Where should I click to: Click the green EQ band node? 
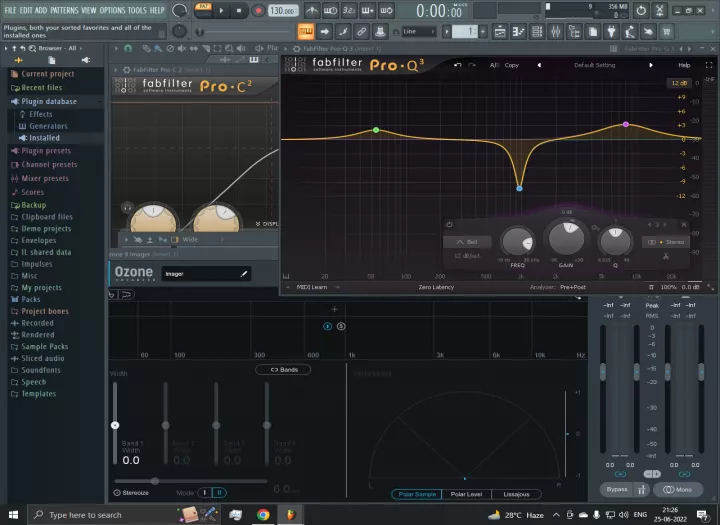(x=376, y=130)
